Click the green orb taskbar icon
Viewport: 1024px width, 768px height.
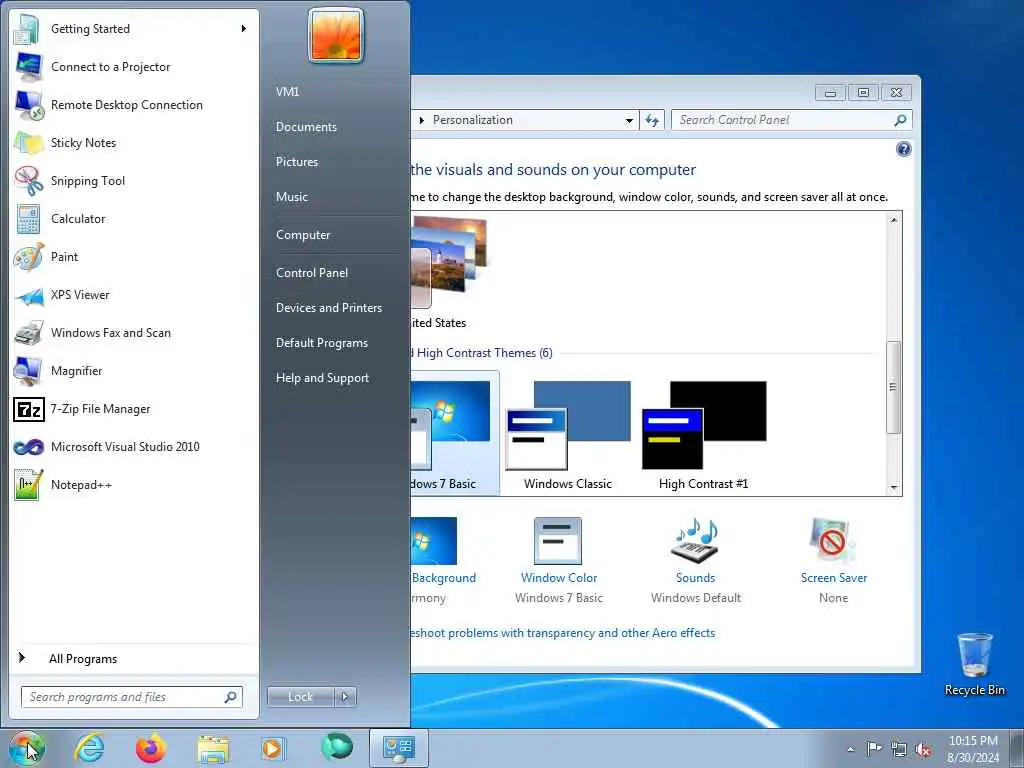pyautogui.click(x=336, y=747)
